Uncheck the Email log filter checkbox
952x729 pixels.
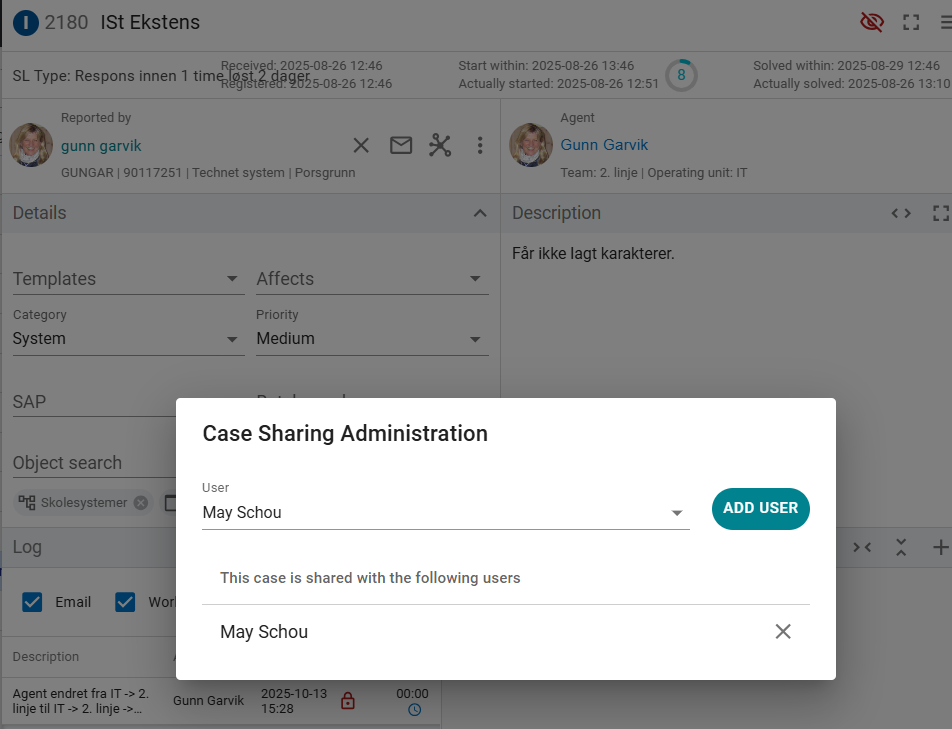click(x=32, y=602)
